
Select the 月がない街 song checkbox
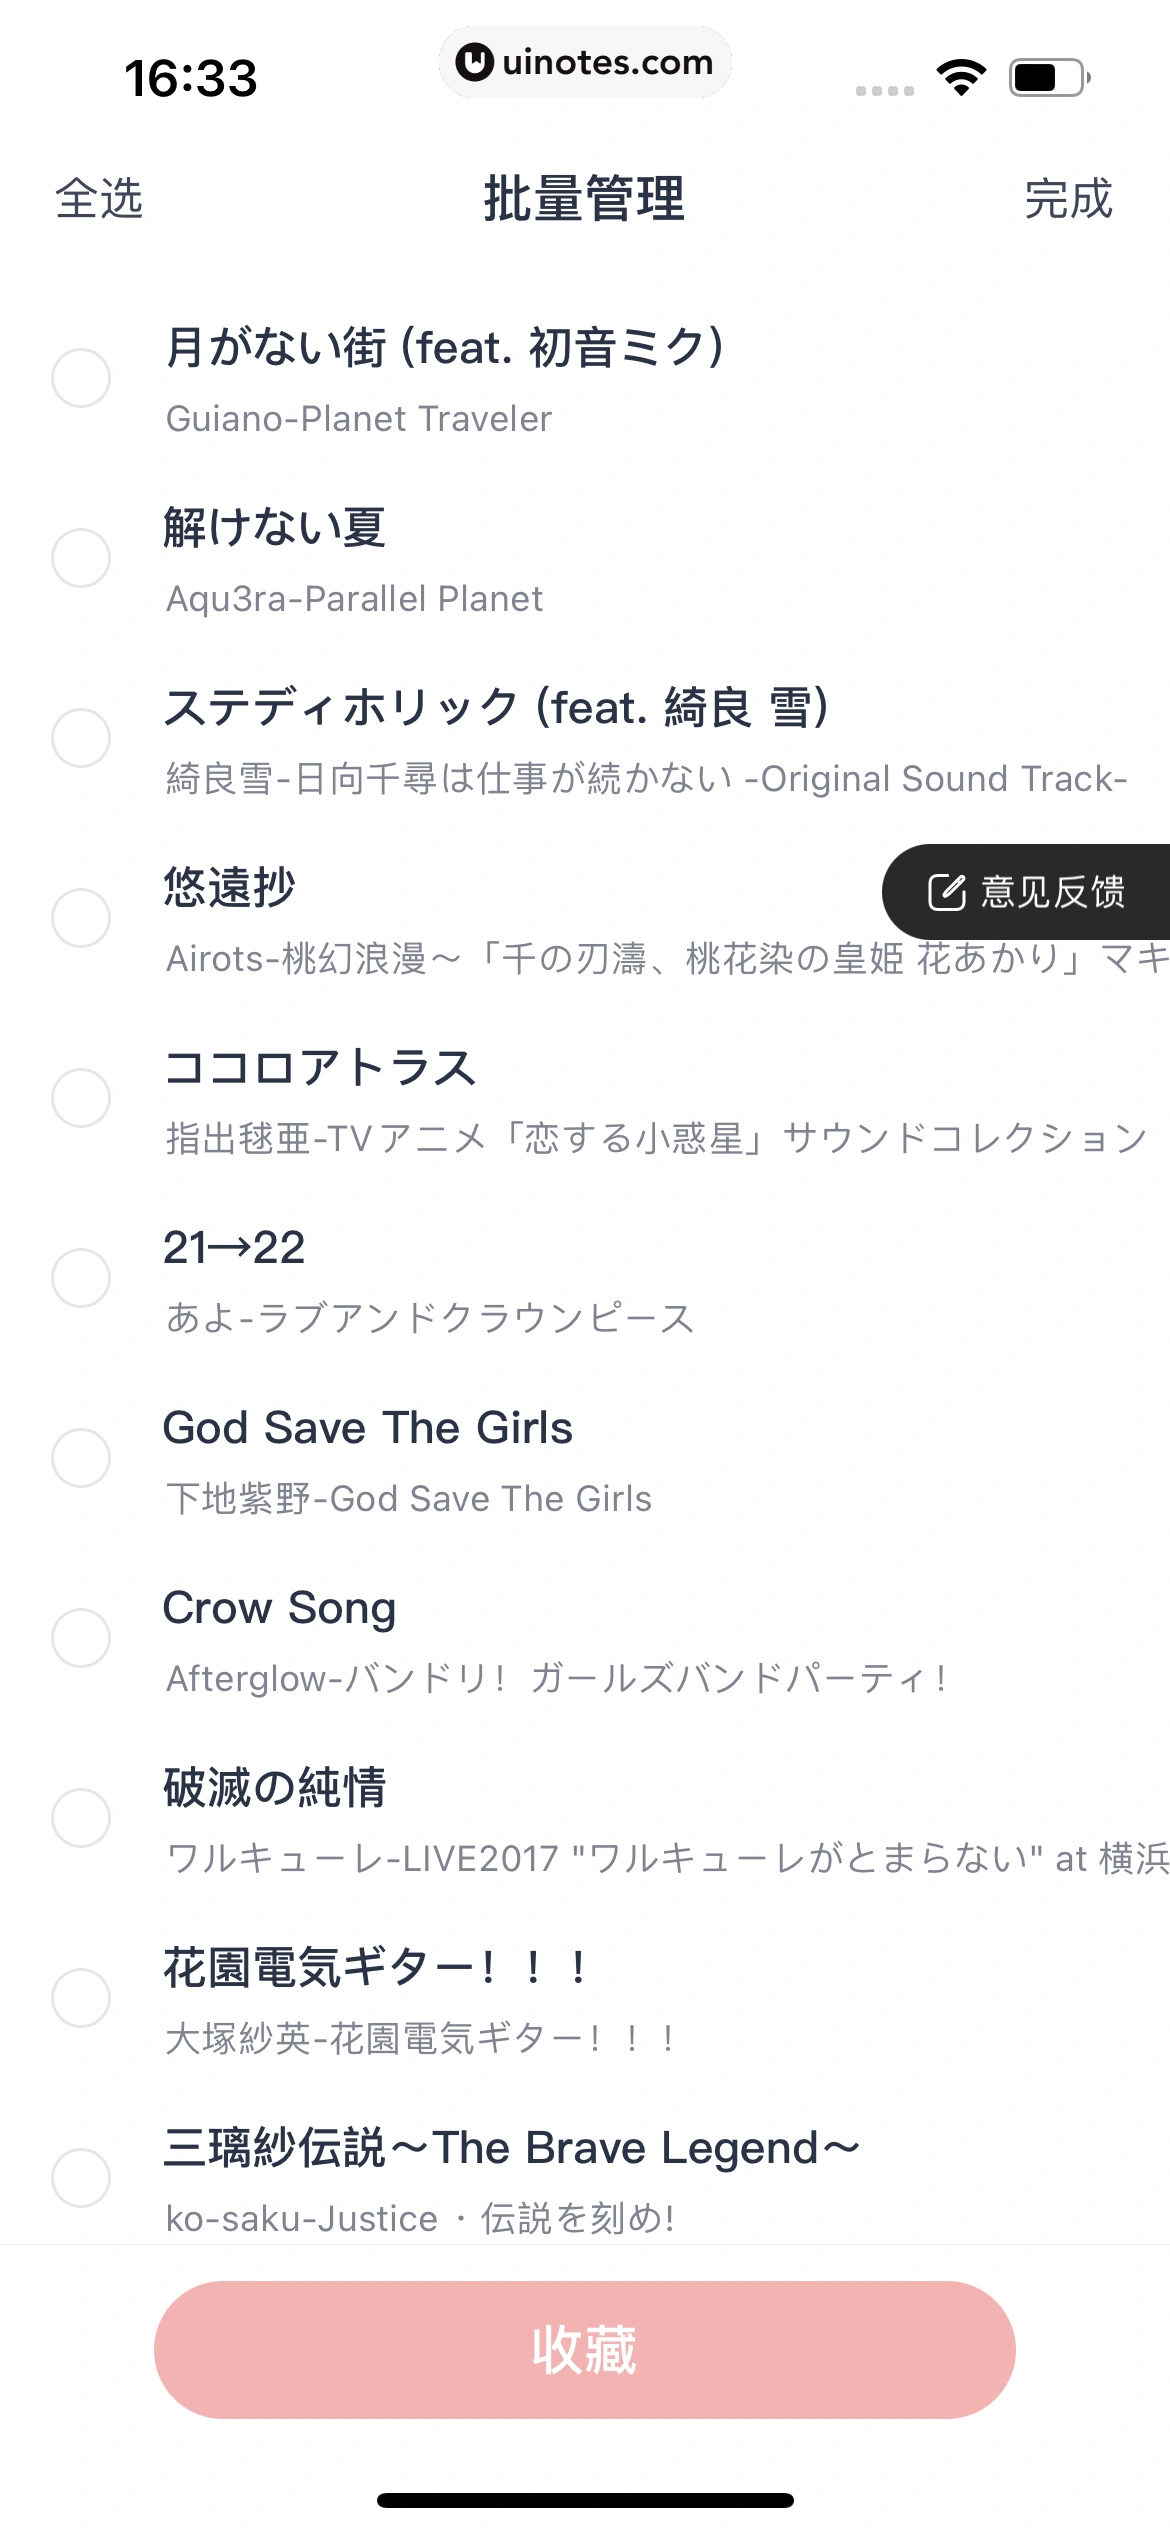(81, 378)
